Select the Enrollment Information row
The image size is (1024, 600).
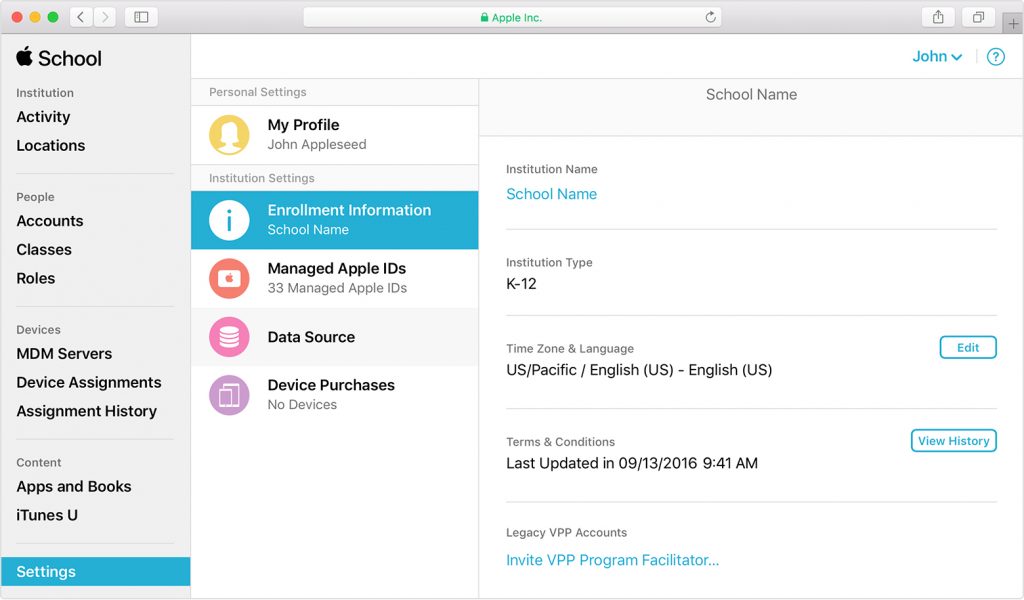(334, 220)
